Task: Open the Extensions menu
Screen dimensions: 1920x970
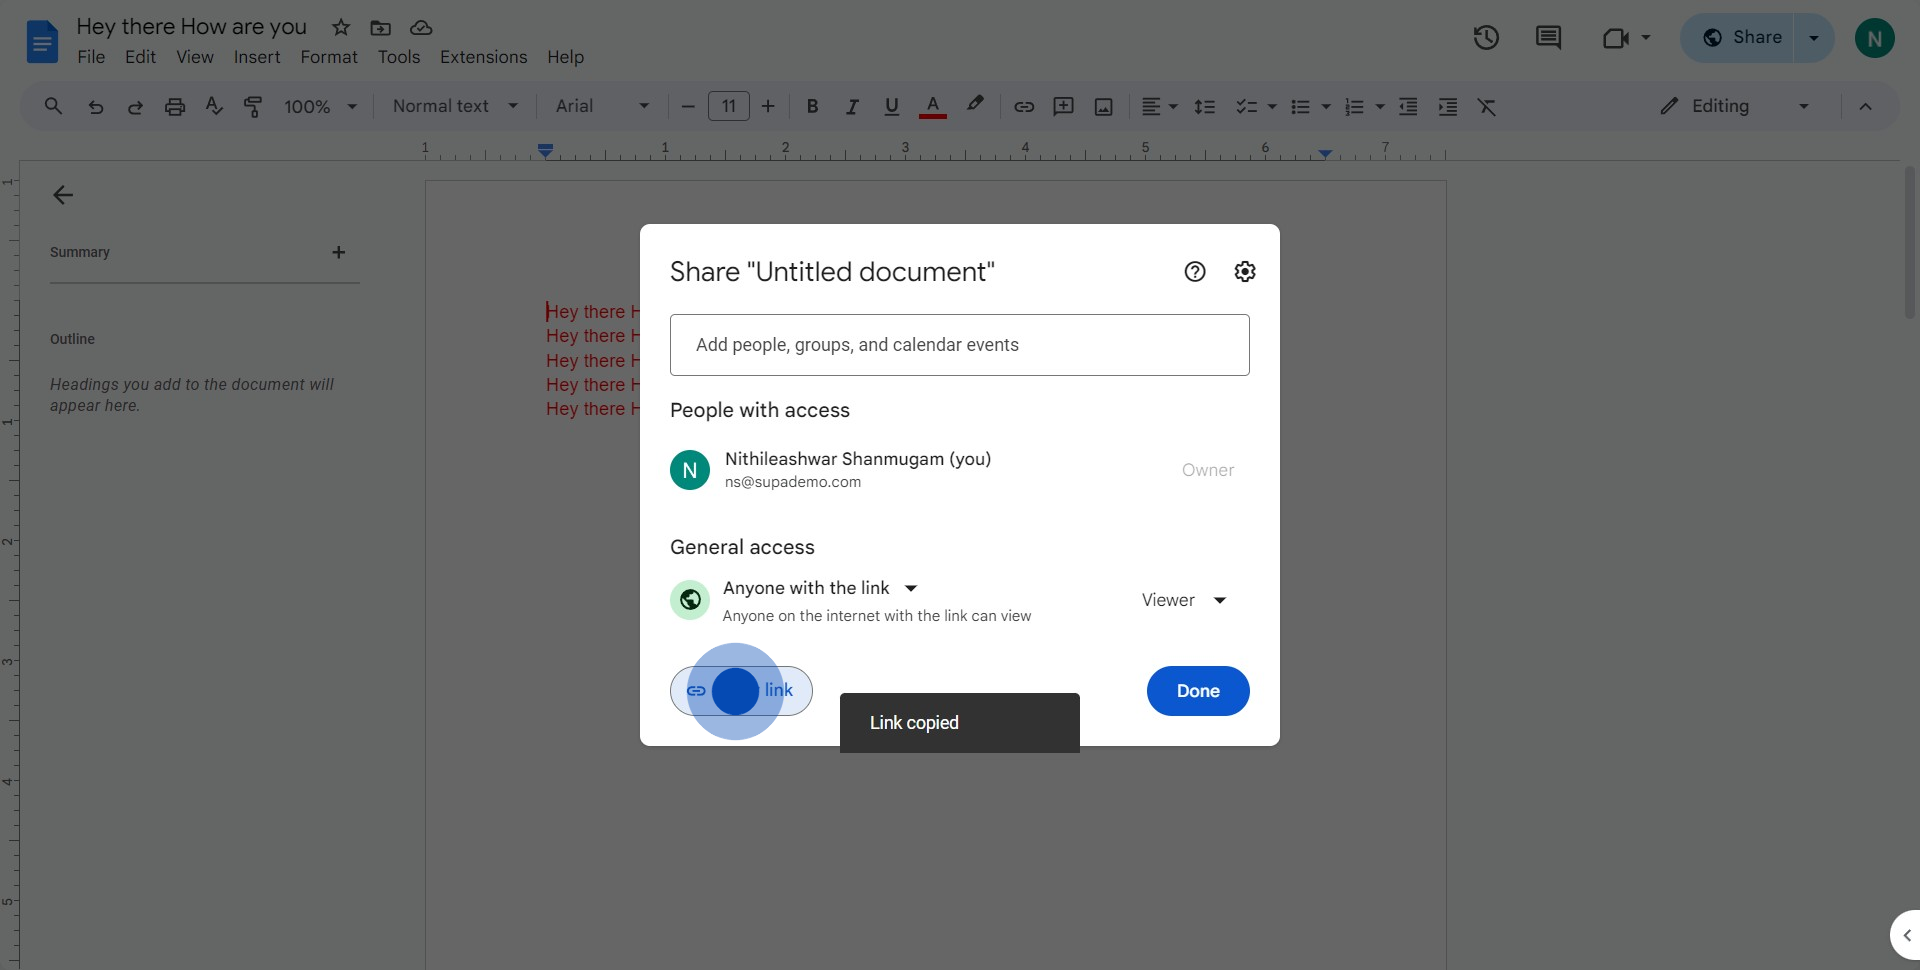Action: click(x=483, y=57)
